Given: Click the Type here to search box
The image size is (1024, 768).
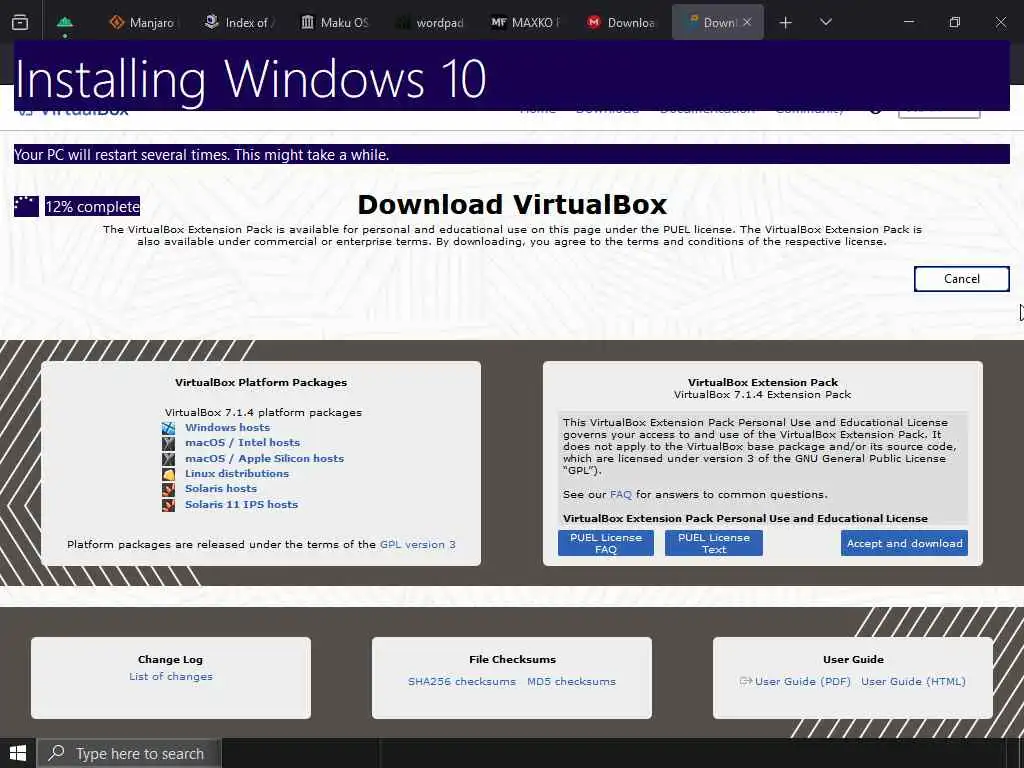Looking at the screenshot, I should coord(129,753).
